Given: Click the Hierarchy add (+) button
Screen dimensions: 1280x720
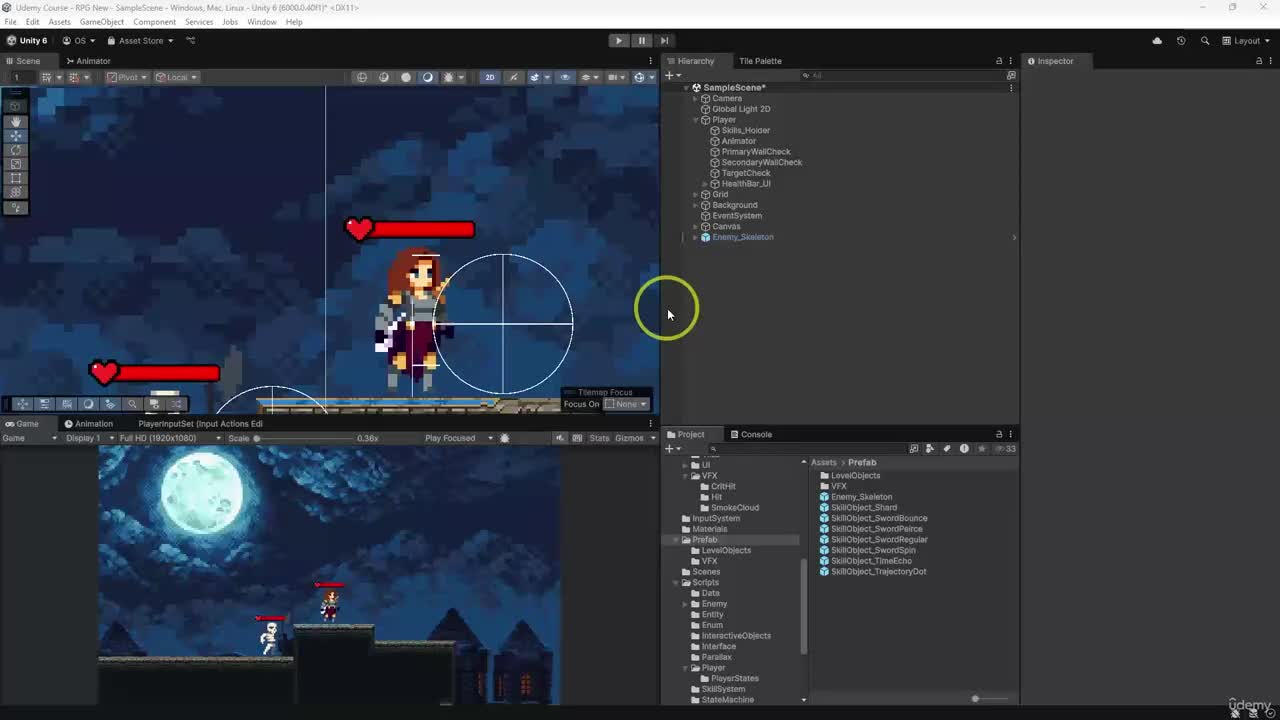Looking at the screenshot, I should click(x=673, y=76).
